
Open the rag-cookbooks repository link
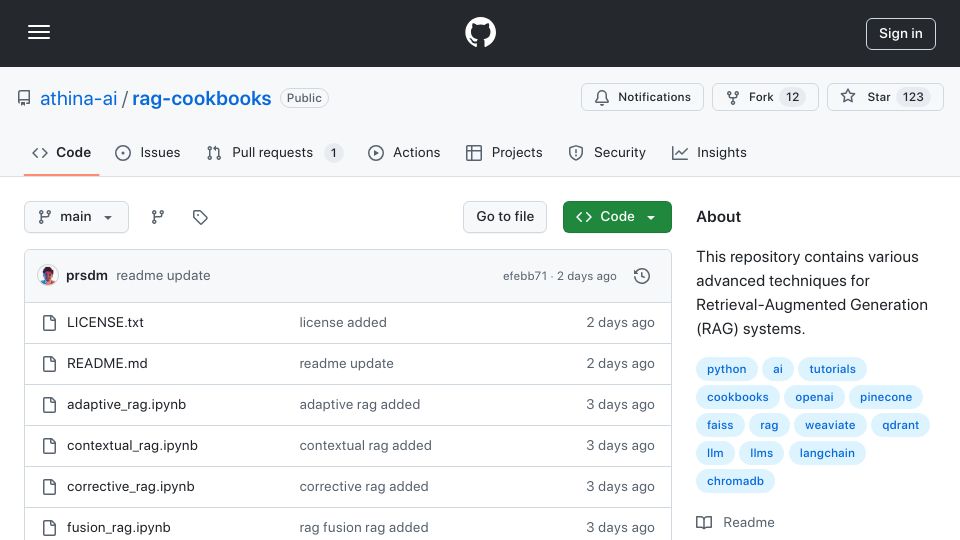(x=201, y=99)
